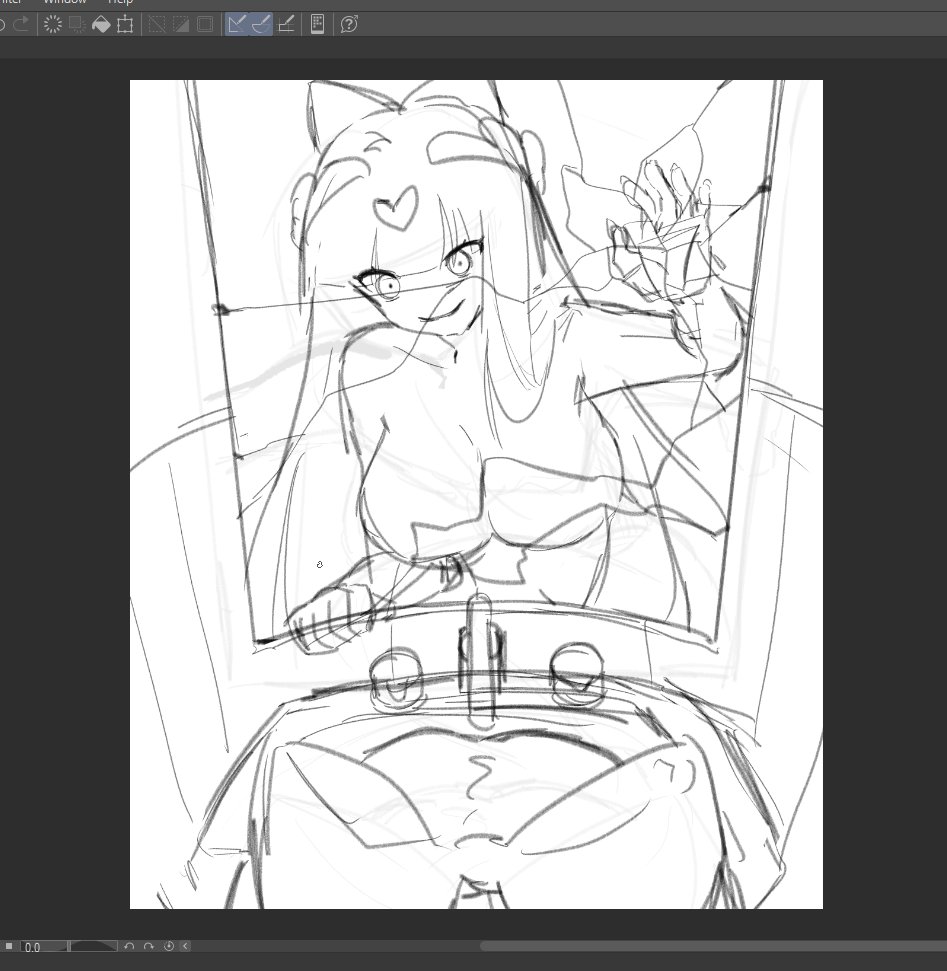Screen dimensions: 947x971
Task: Click the Delete sunburst icon
Action: point(53,24)
